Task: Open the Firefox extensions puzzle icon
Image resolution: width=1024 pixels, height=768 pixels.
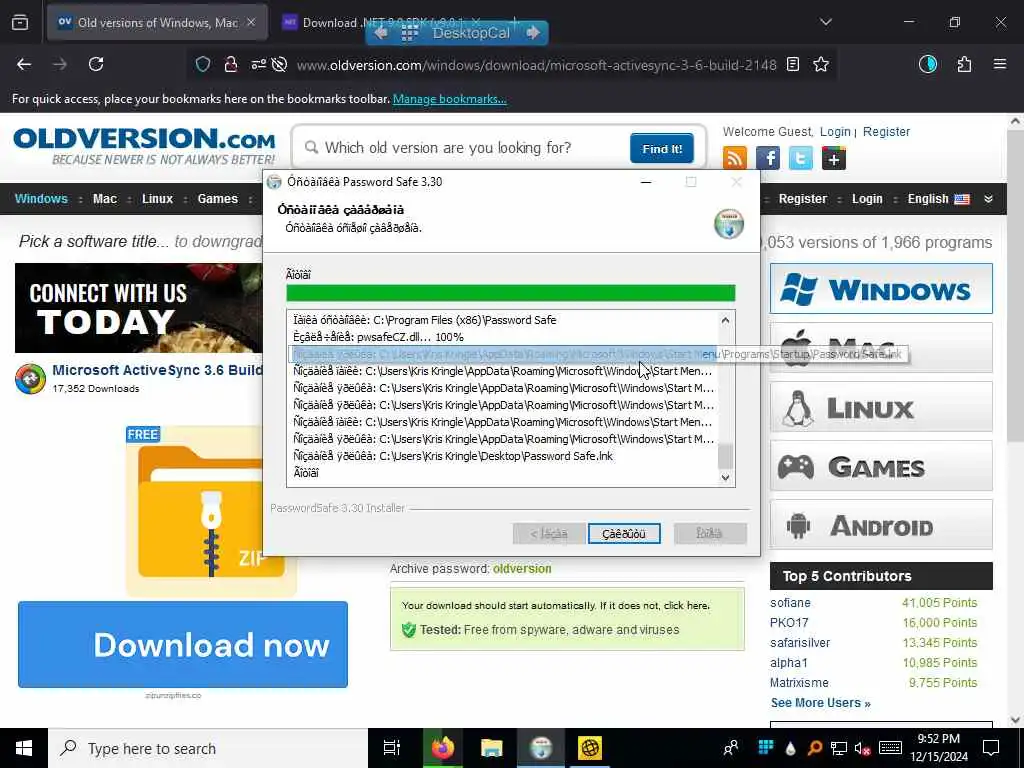Action: [964, 64]
